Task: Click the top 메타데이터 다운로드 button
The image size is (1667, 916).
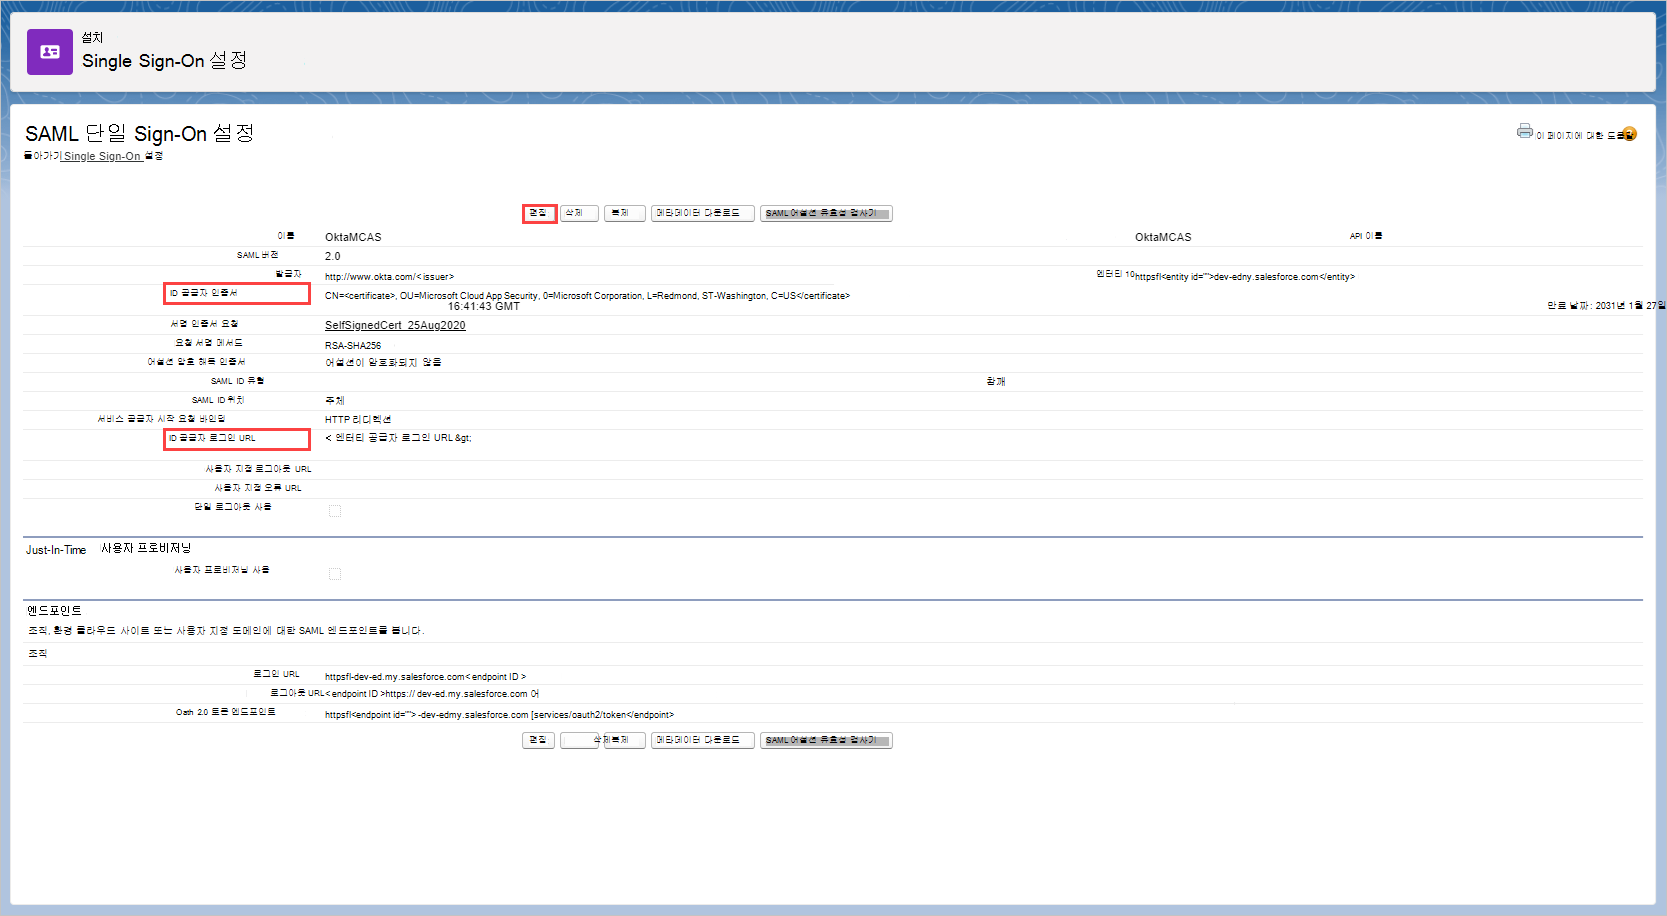Action: click(x=702, y=213)
